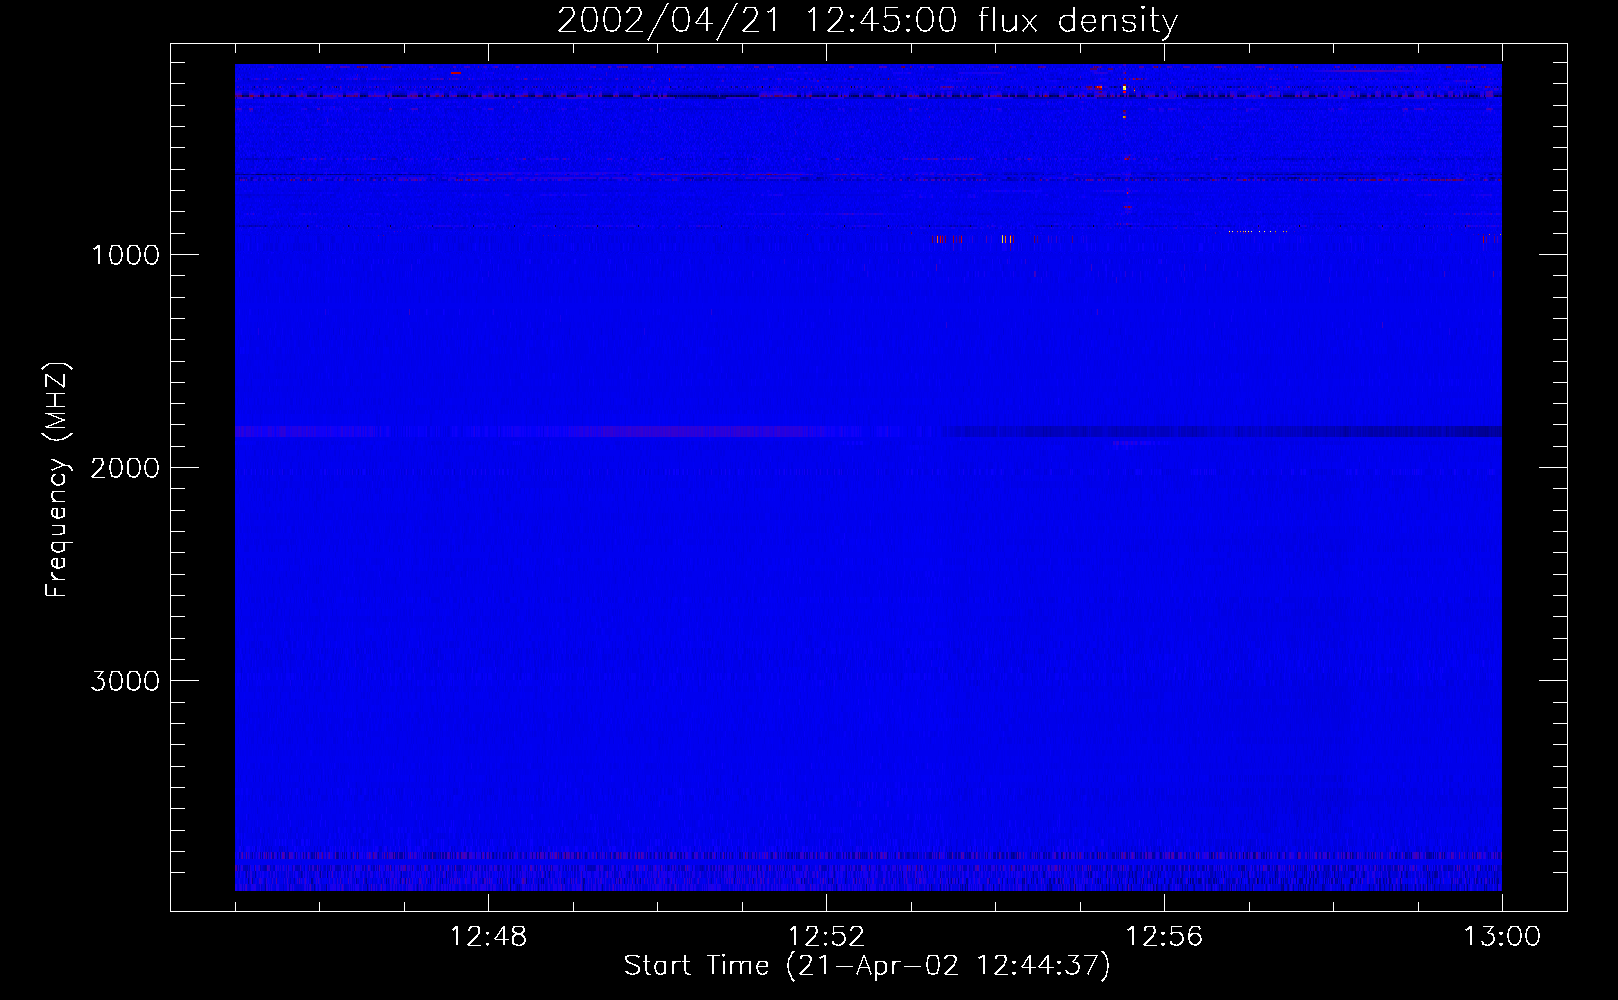Click the 12:56 time tick label

[1164, 937]
